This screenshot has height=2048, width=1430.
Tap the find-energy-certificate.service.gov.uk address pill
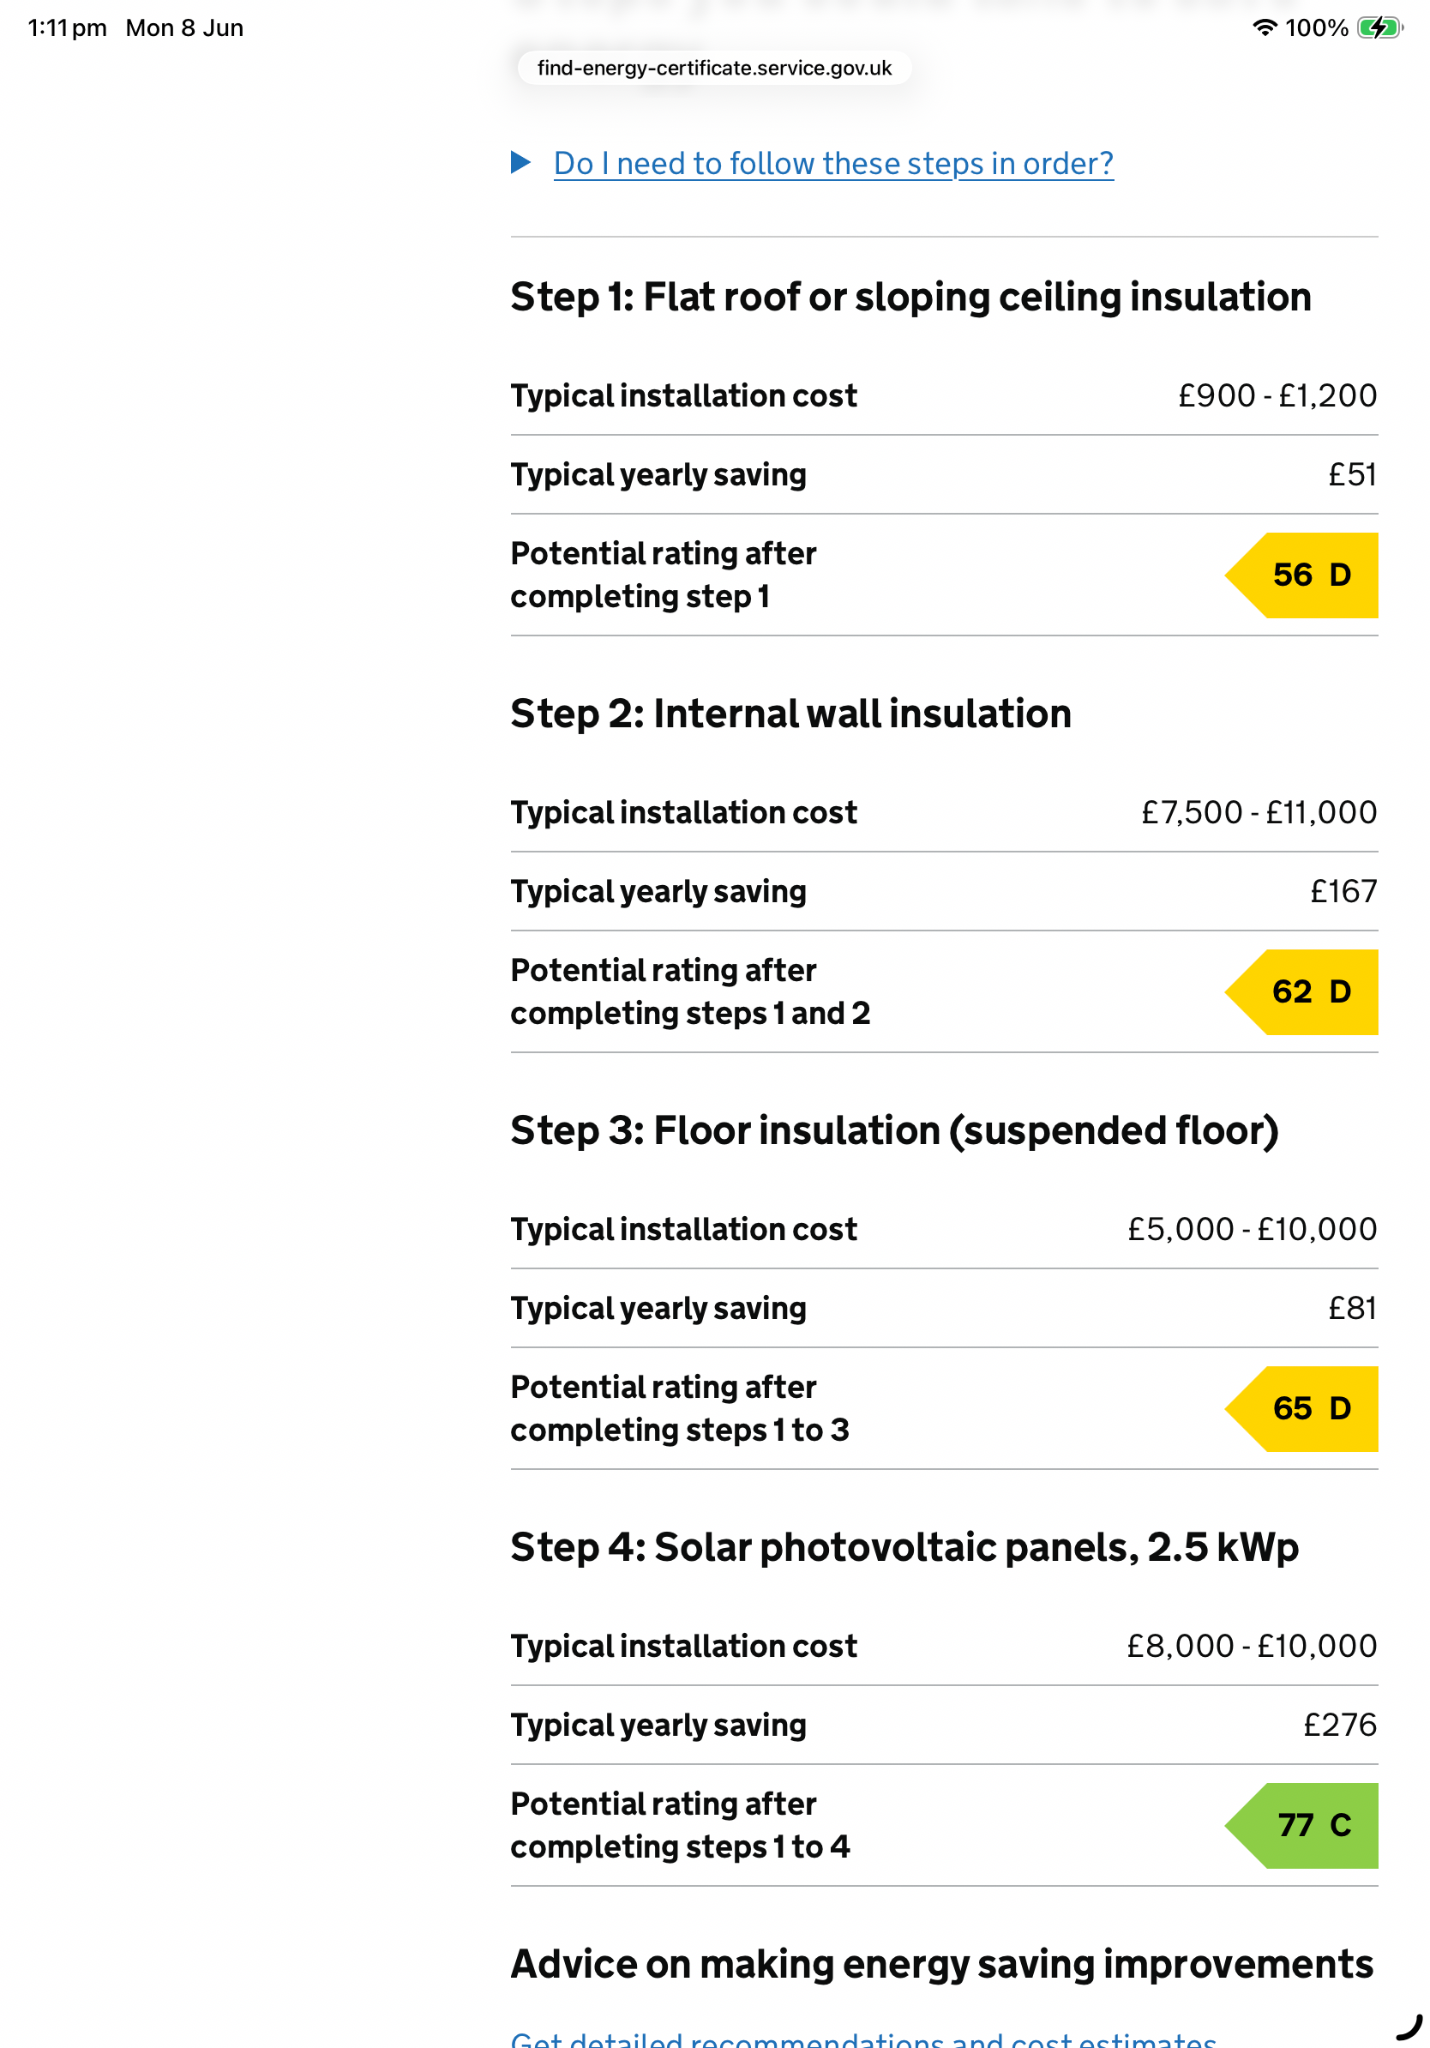click(x=714, y=68)
